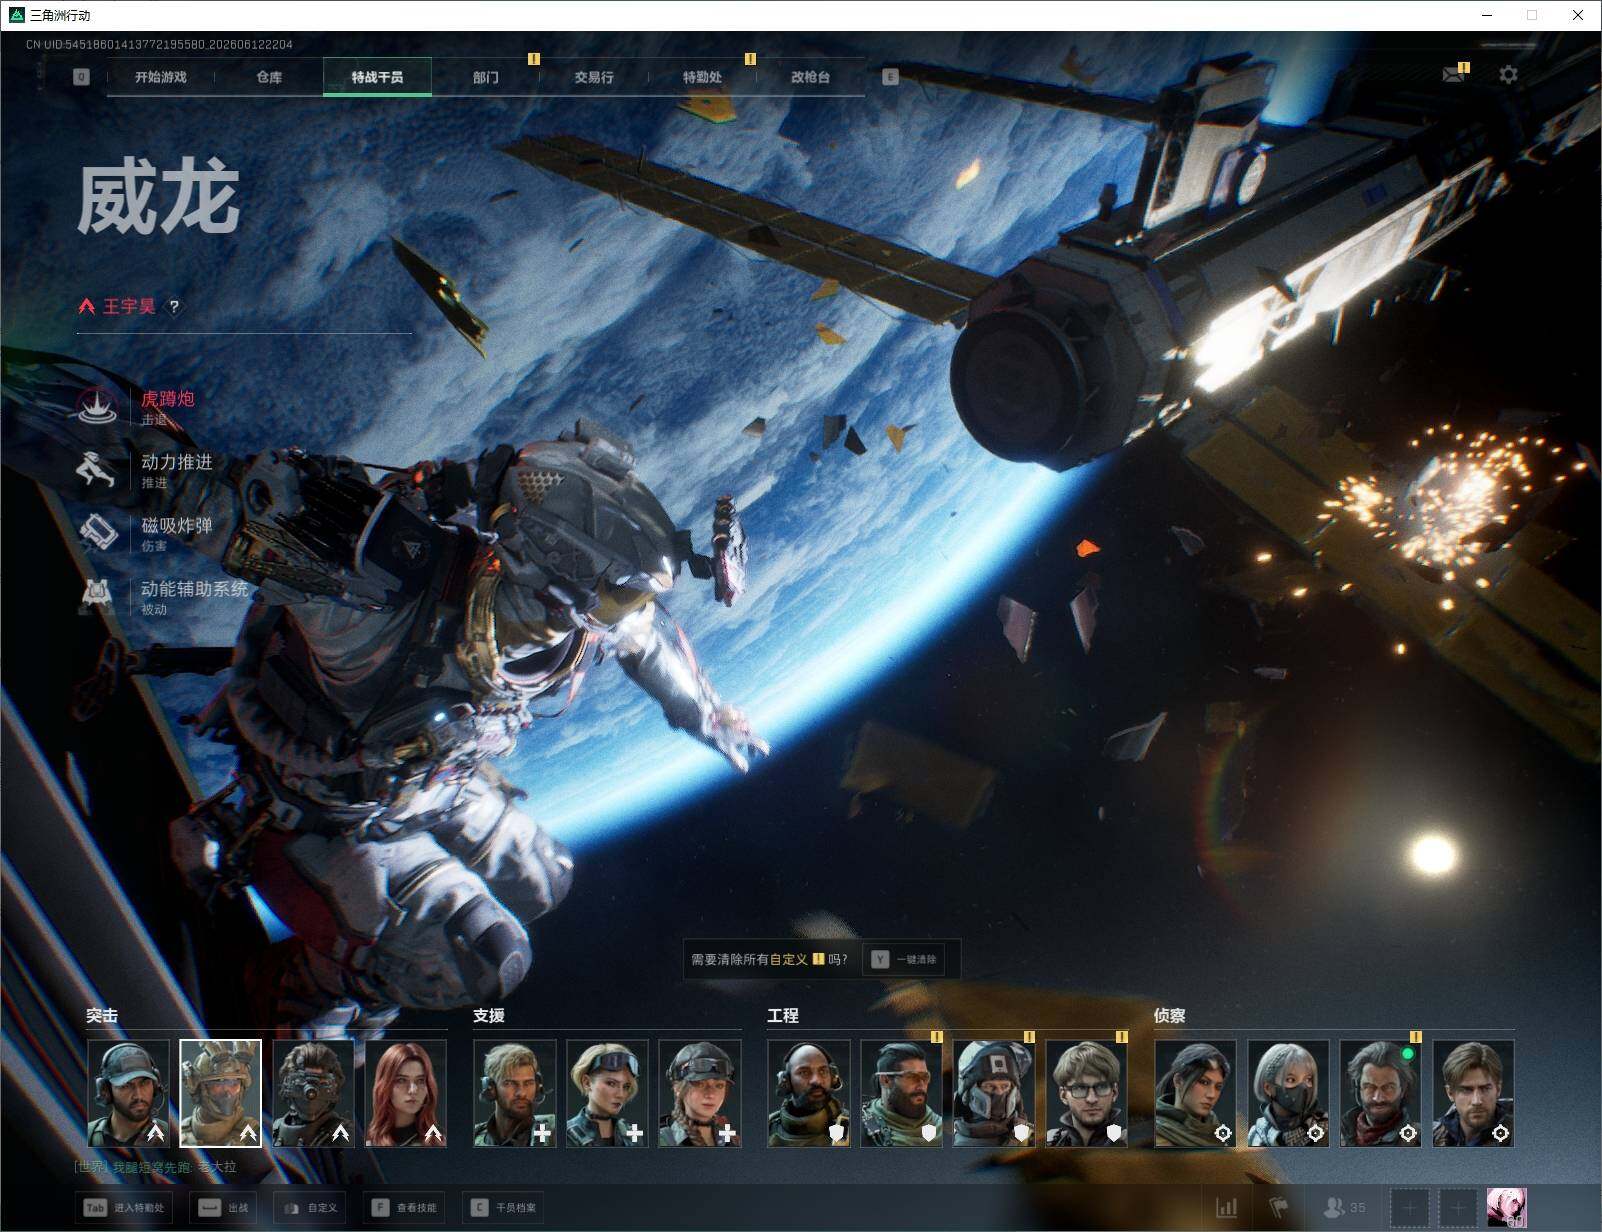Screen dimensions: 1602x1232
Task: Select the red-haired assault operator
Action: [405, 1093]
